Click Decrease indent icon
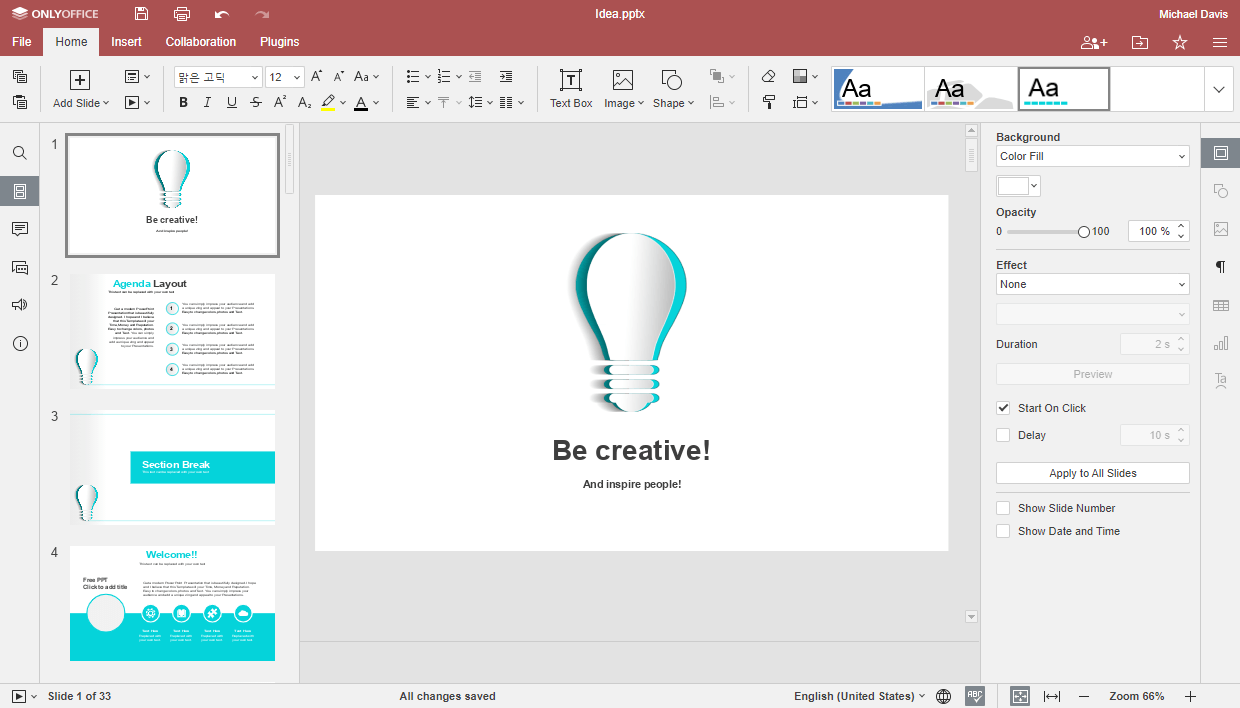Viewport: 1240px width, 708px height. (x=475, y=77)
